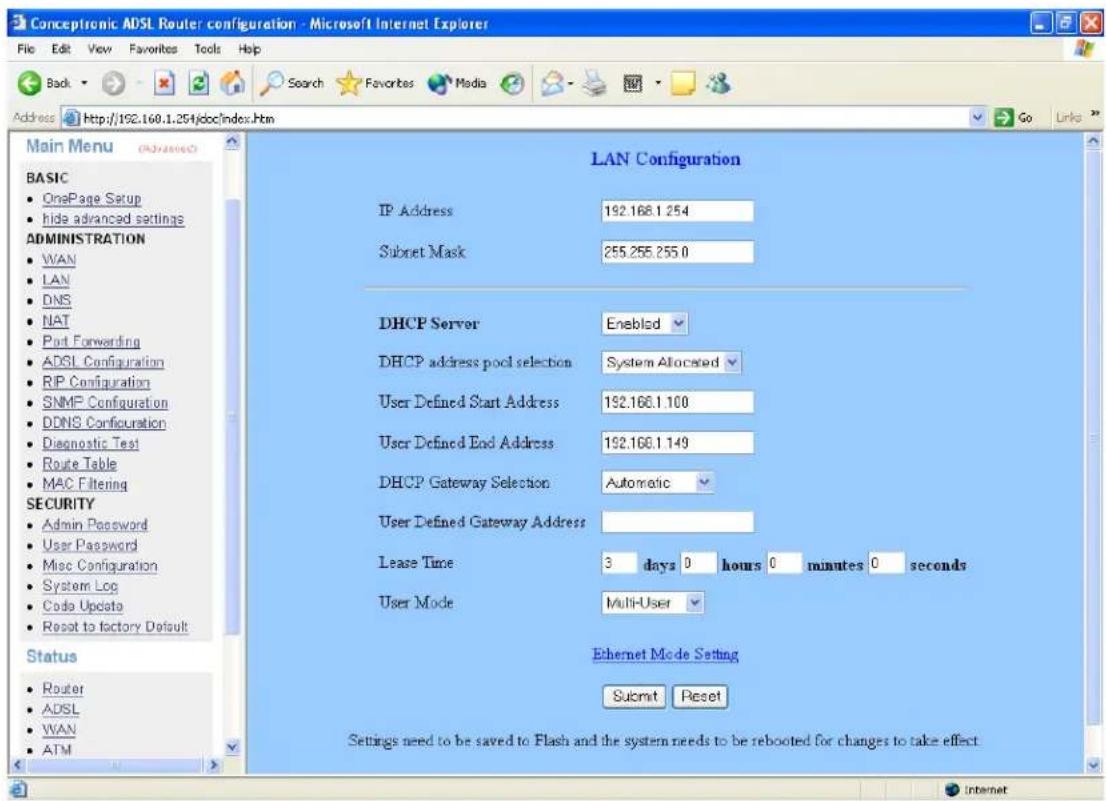1106x801 pixels.
Task: Open the Admin Password link
Action: (95, 525)
